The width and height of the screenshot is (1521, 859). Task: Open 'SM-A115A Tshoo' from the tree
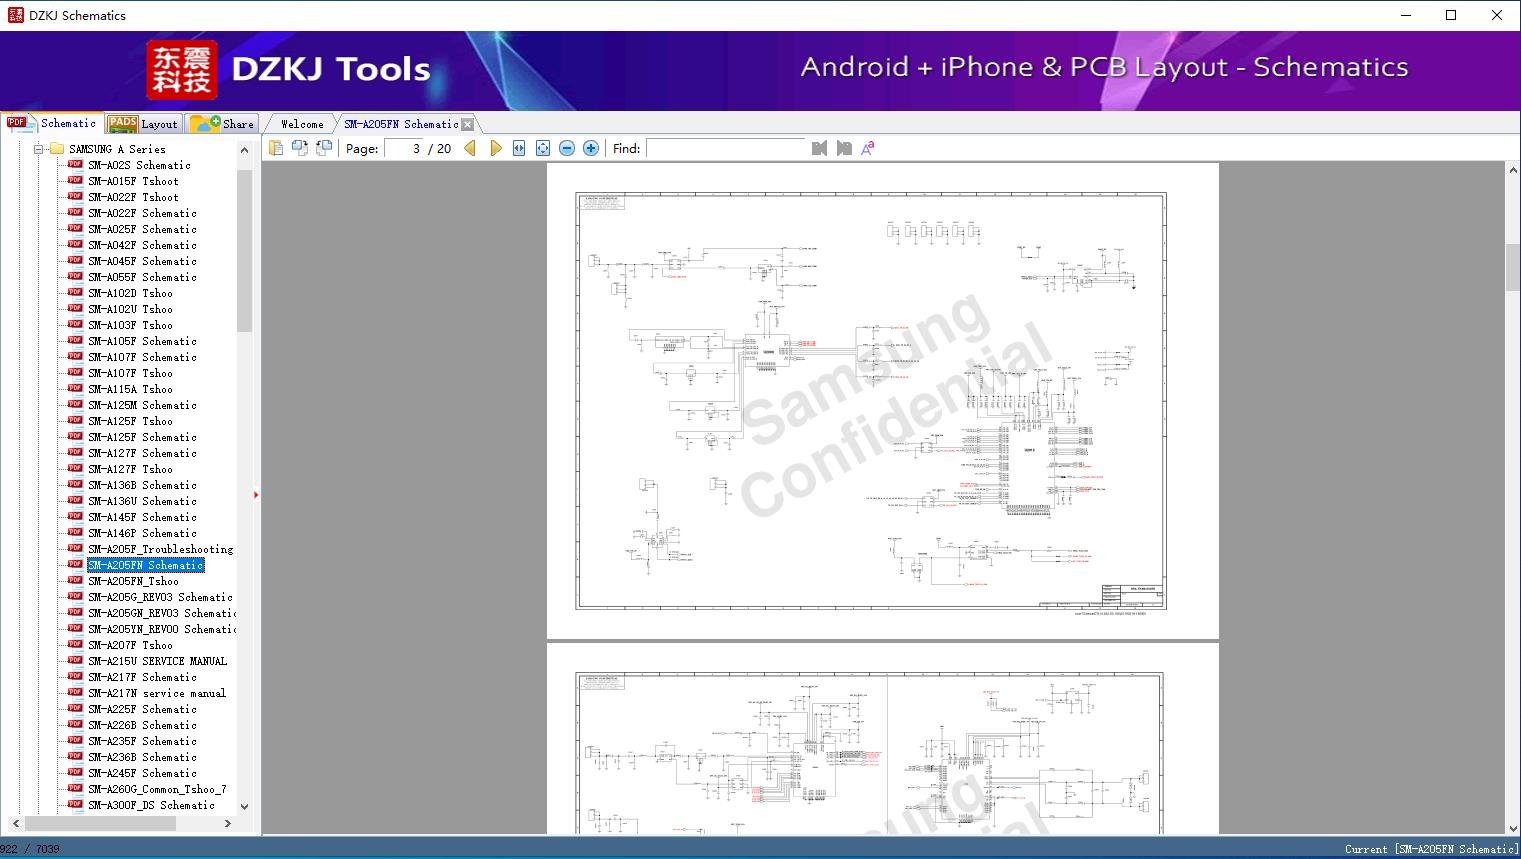130,389
